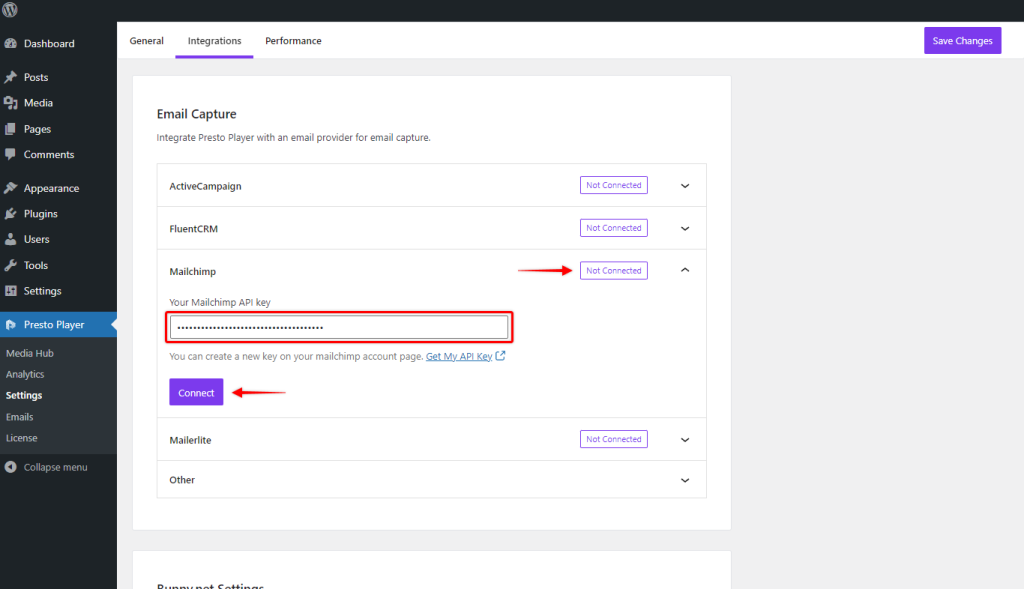Click inside the Mailchimp API key field
Image resolution: width=1024 pixels, height=589 pixels.
click(x=339, y=327)
